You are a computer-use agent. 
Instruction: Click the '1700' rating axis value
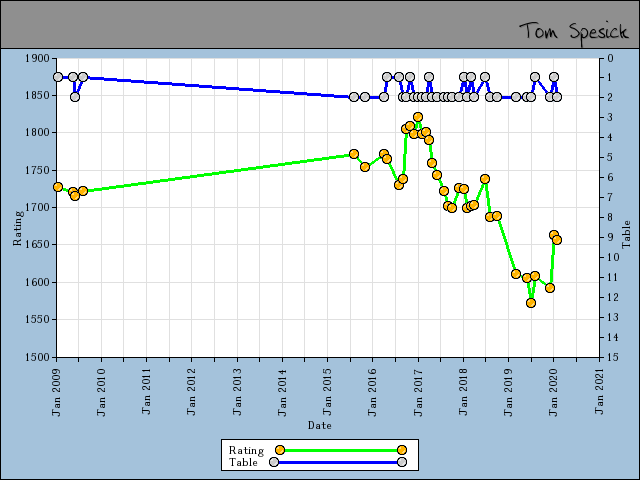pos(37,208)
